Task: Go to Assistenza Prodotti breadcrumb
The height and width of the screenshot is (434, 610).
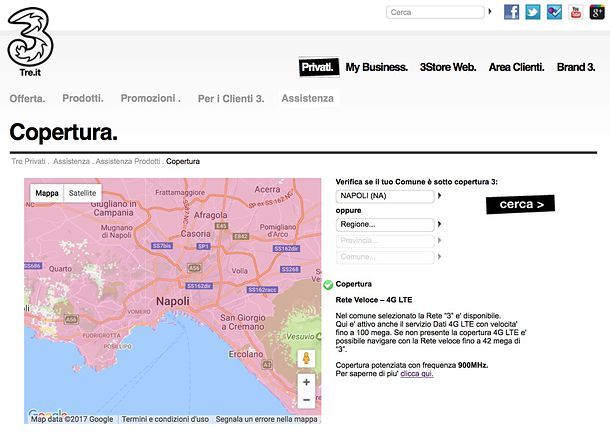Action: click(128, 161)
